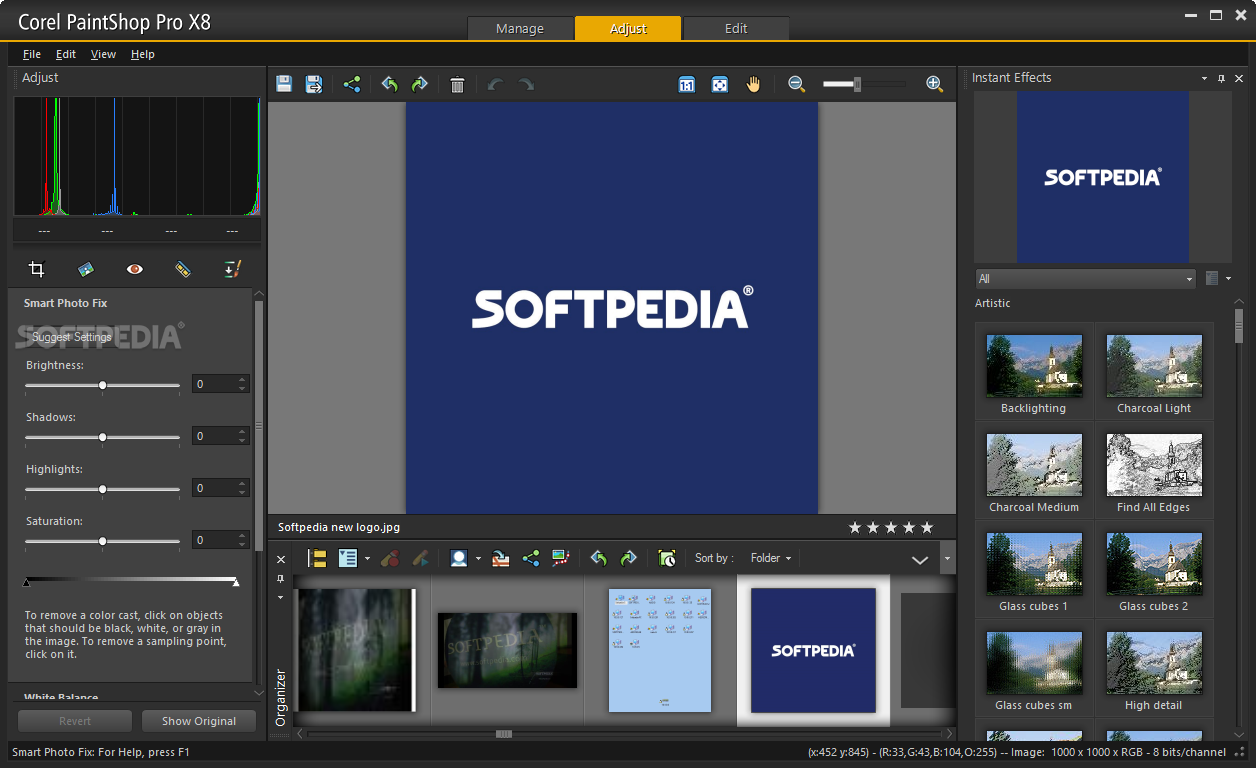
Task: Open the dropdown arrow beside Find People icon
Action: [x=478, y=559]
